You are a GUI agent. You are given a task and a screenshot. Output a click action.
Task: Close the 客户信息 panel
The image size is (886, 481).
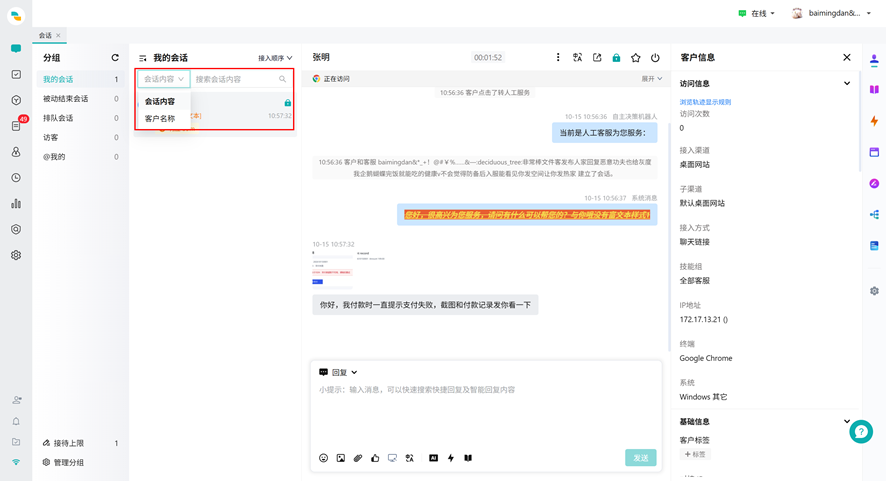[x=846, y=57]
